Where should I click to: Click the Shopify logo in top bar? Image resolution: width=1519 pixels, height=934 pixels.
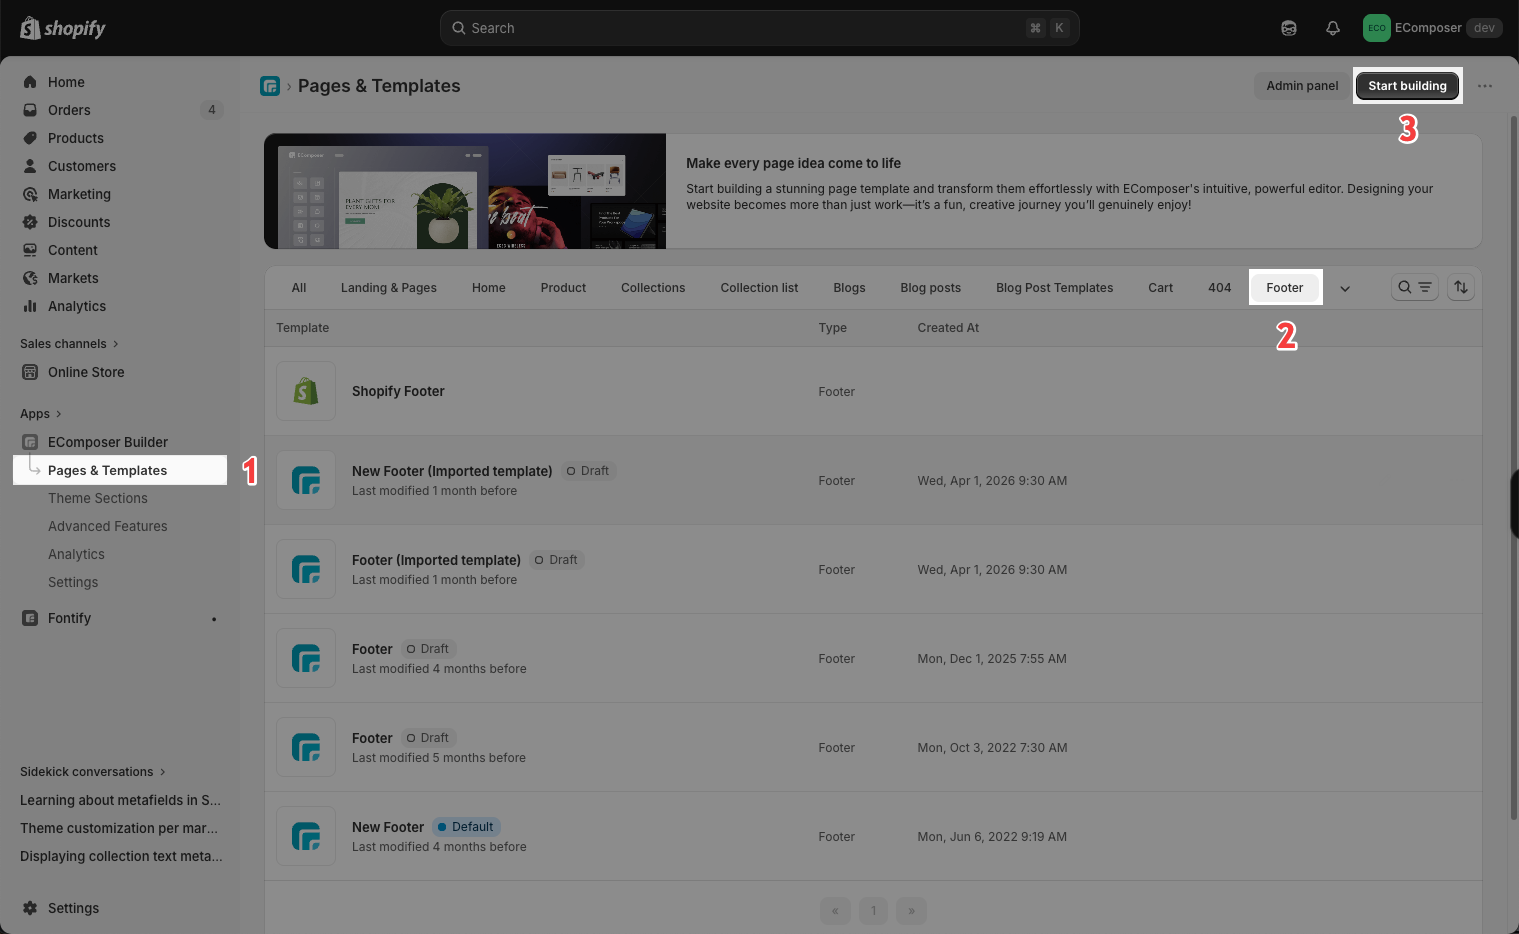pyautogui.click(x=63, y=28)
